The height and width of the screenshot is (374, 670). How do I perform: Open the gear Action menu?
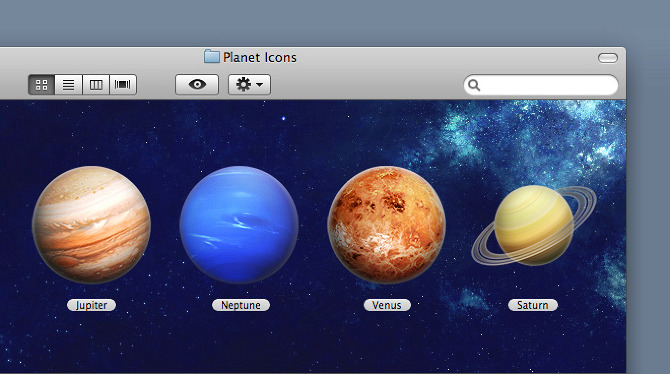coord(250,85)
